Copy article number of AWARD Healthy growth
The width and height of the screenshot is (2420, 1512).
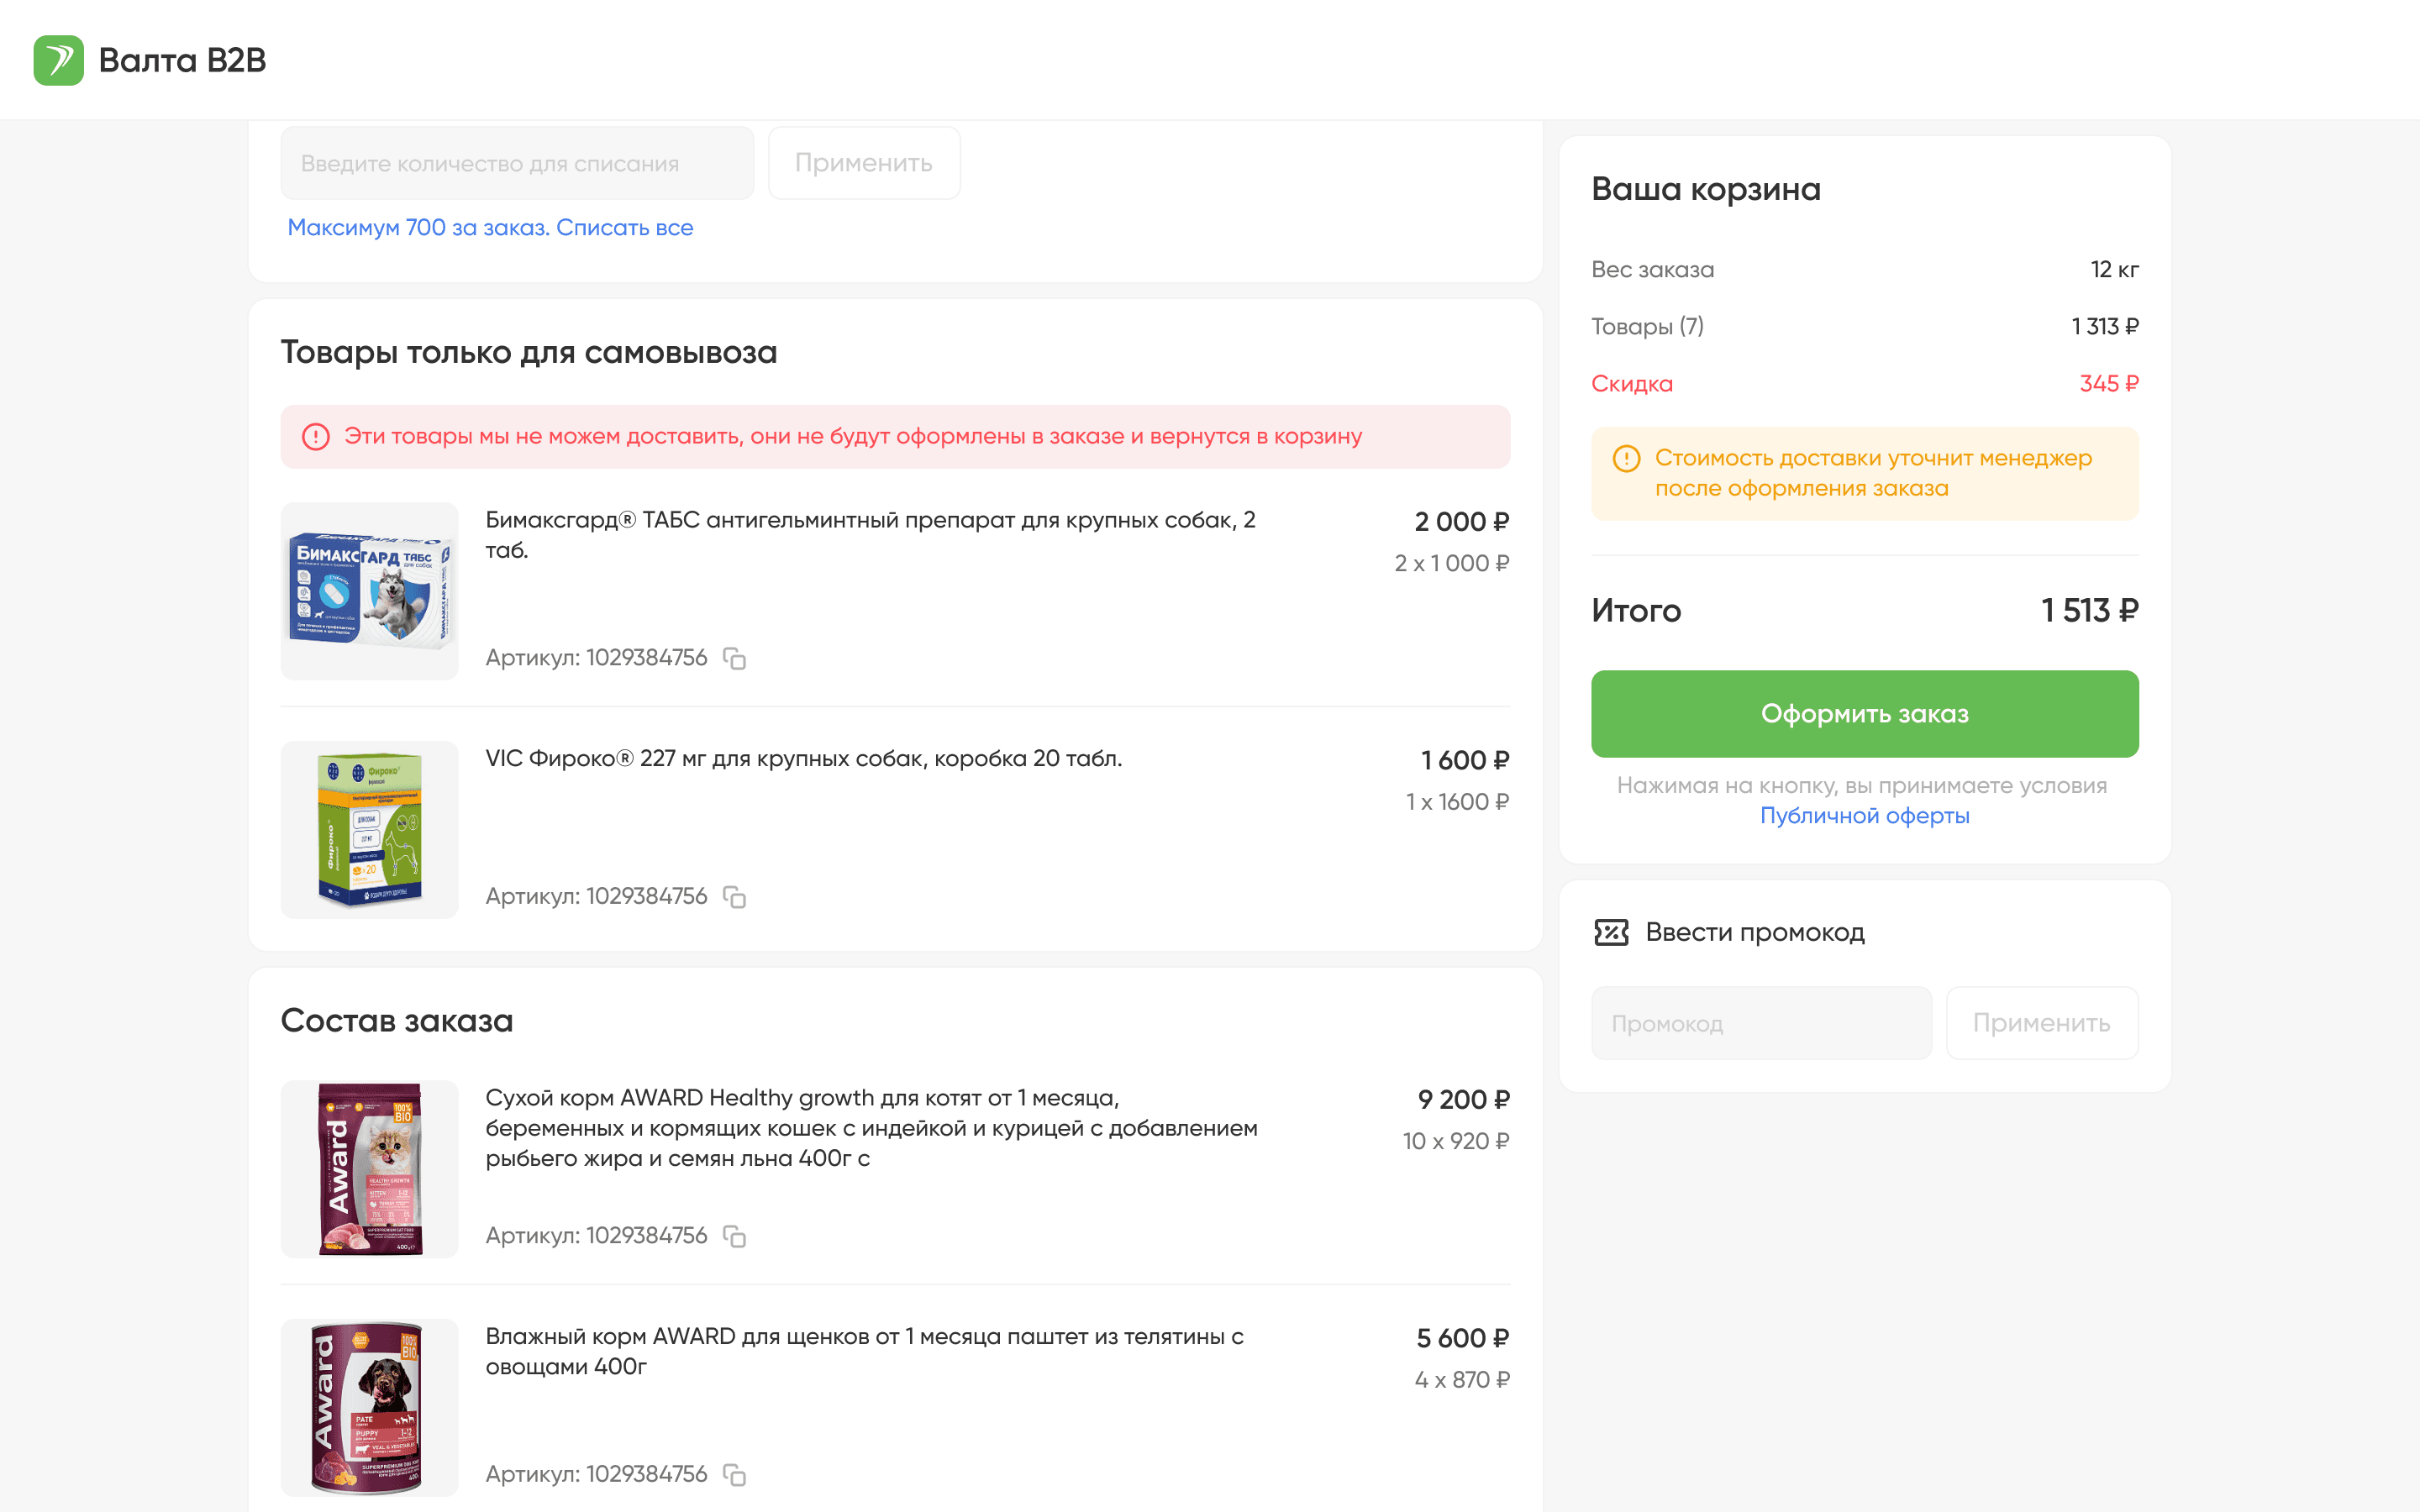pyautogui.click(x=735, y=1236)
